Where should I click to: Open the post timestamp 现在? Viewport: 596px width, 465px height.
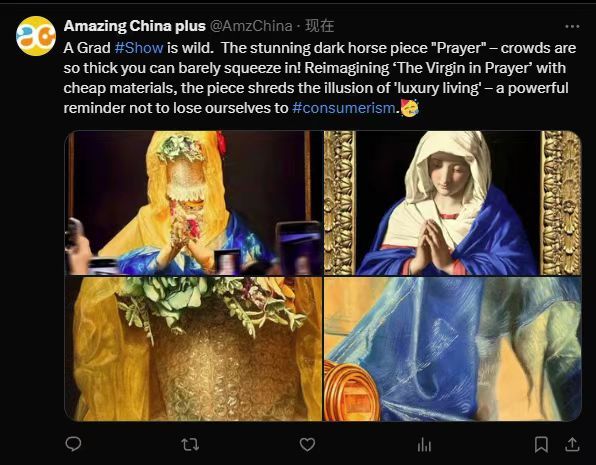[320, 26]
